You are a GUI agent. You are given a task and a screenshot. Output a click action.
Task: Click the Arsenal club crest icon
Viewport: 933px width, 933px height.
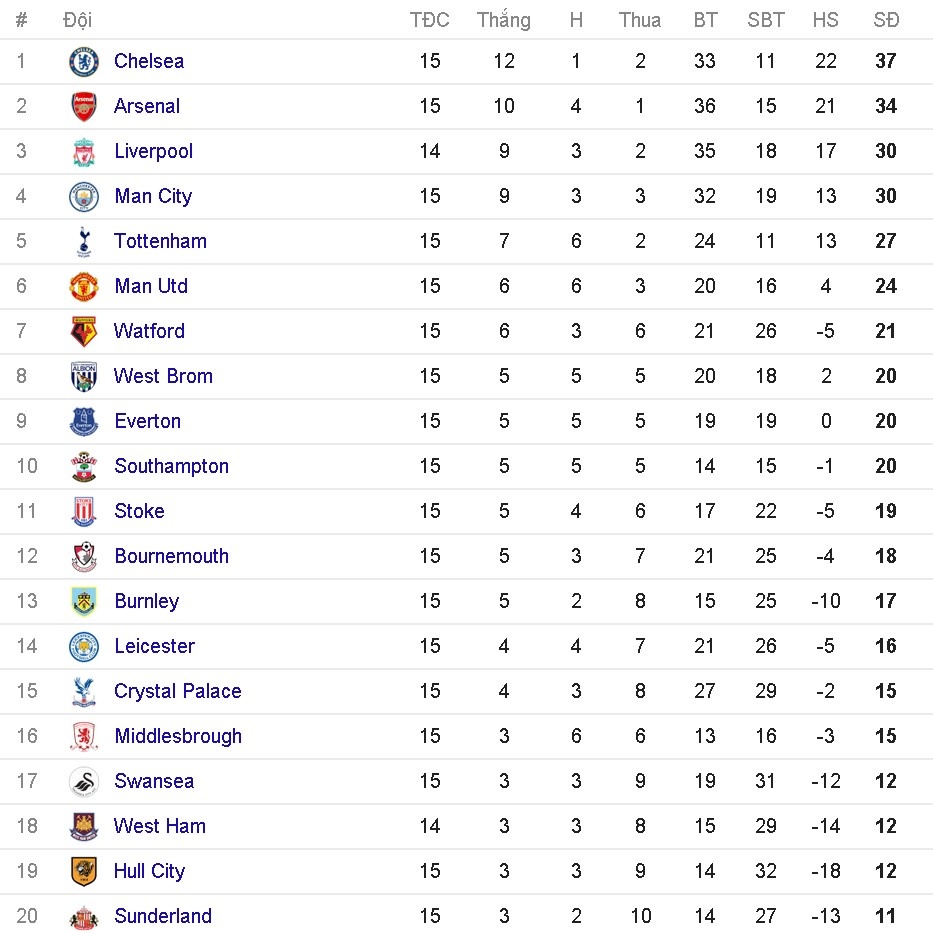click(84, 107)
